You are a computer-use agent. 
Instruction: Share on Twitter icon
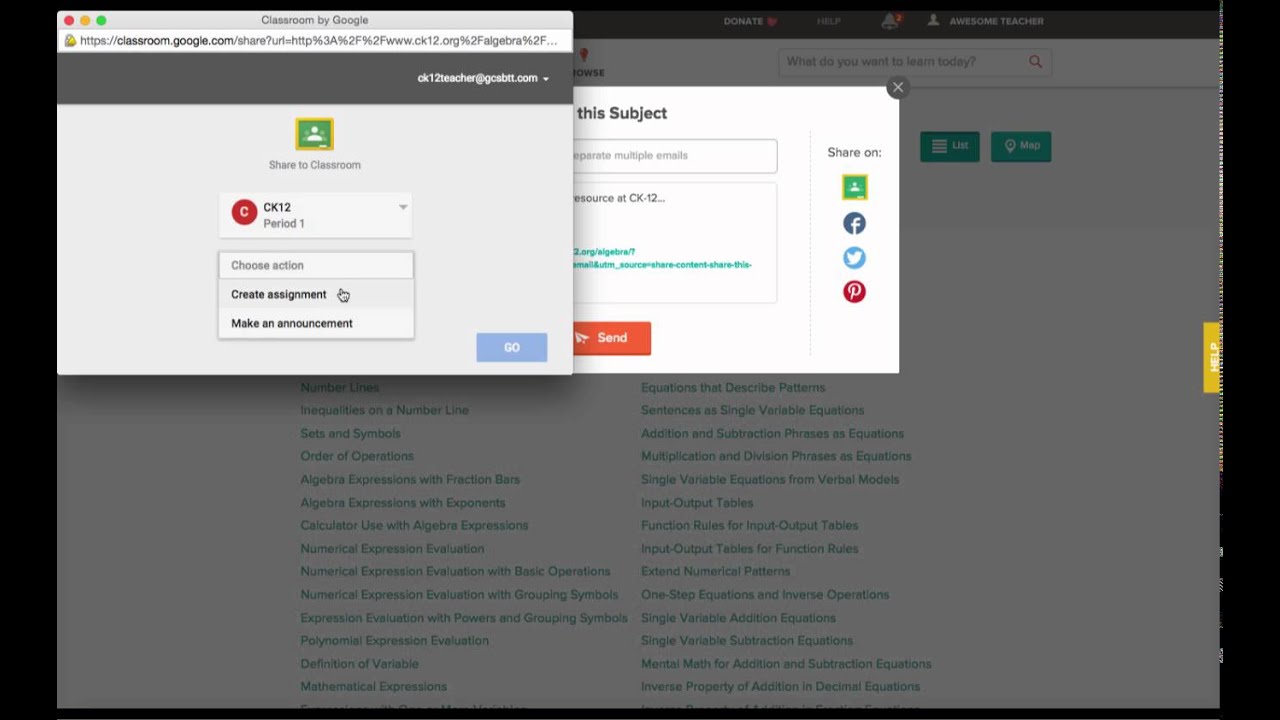coord(854,258)
